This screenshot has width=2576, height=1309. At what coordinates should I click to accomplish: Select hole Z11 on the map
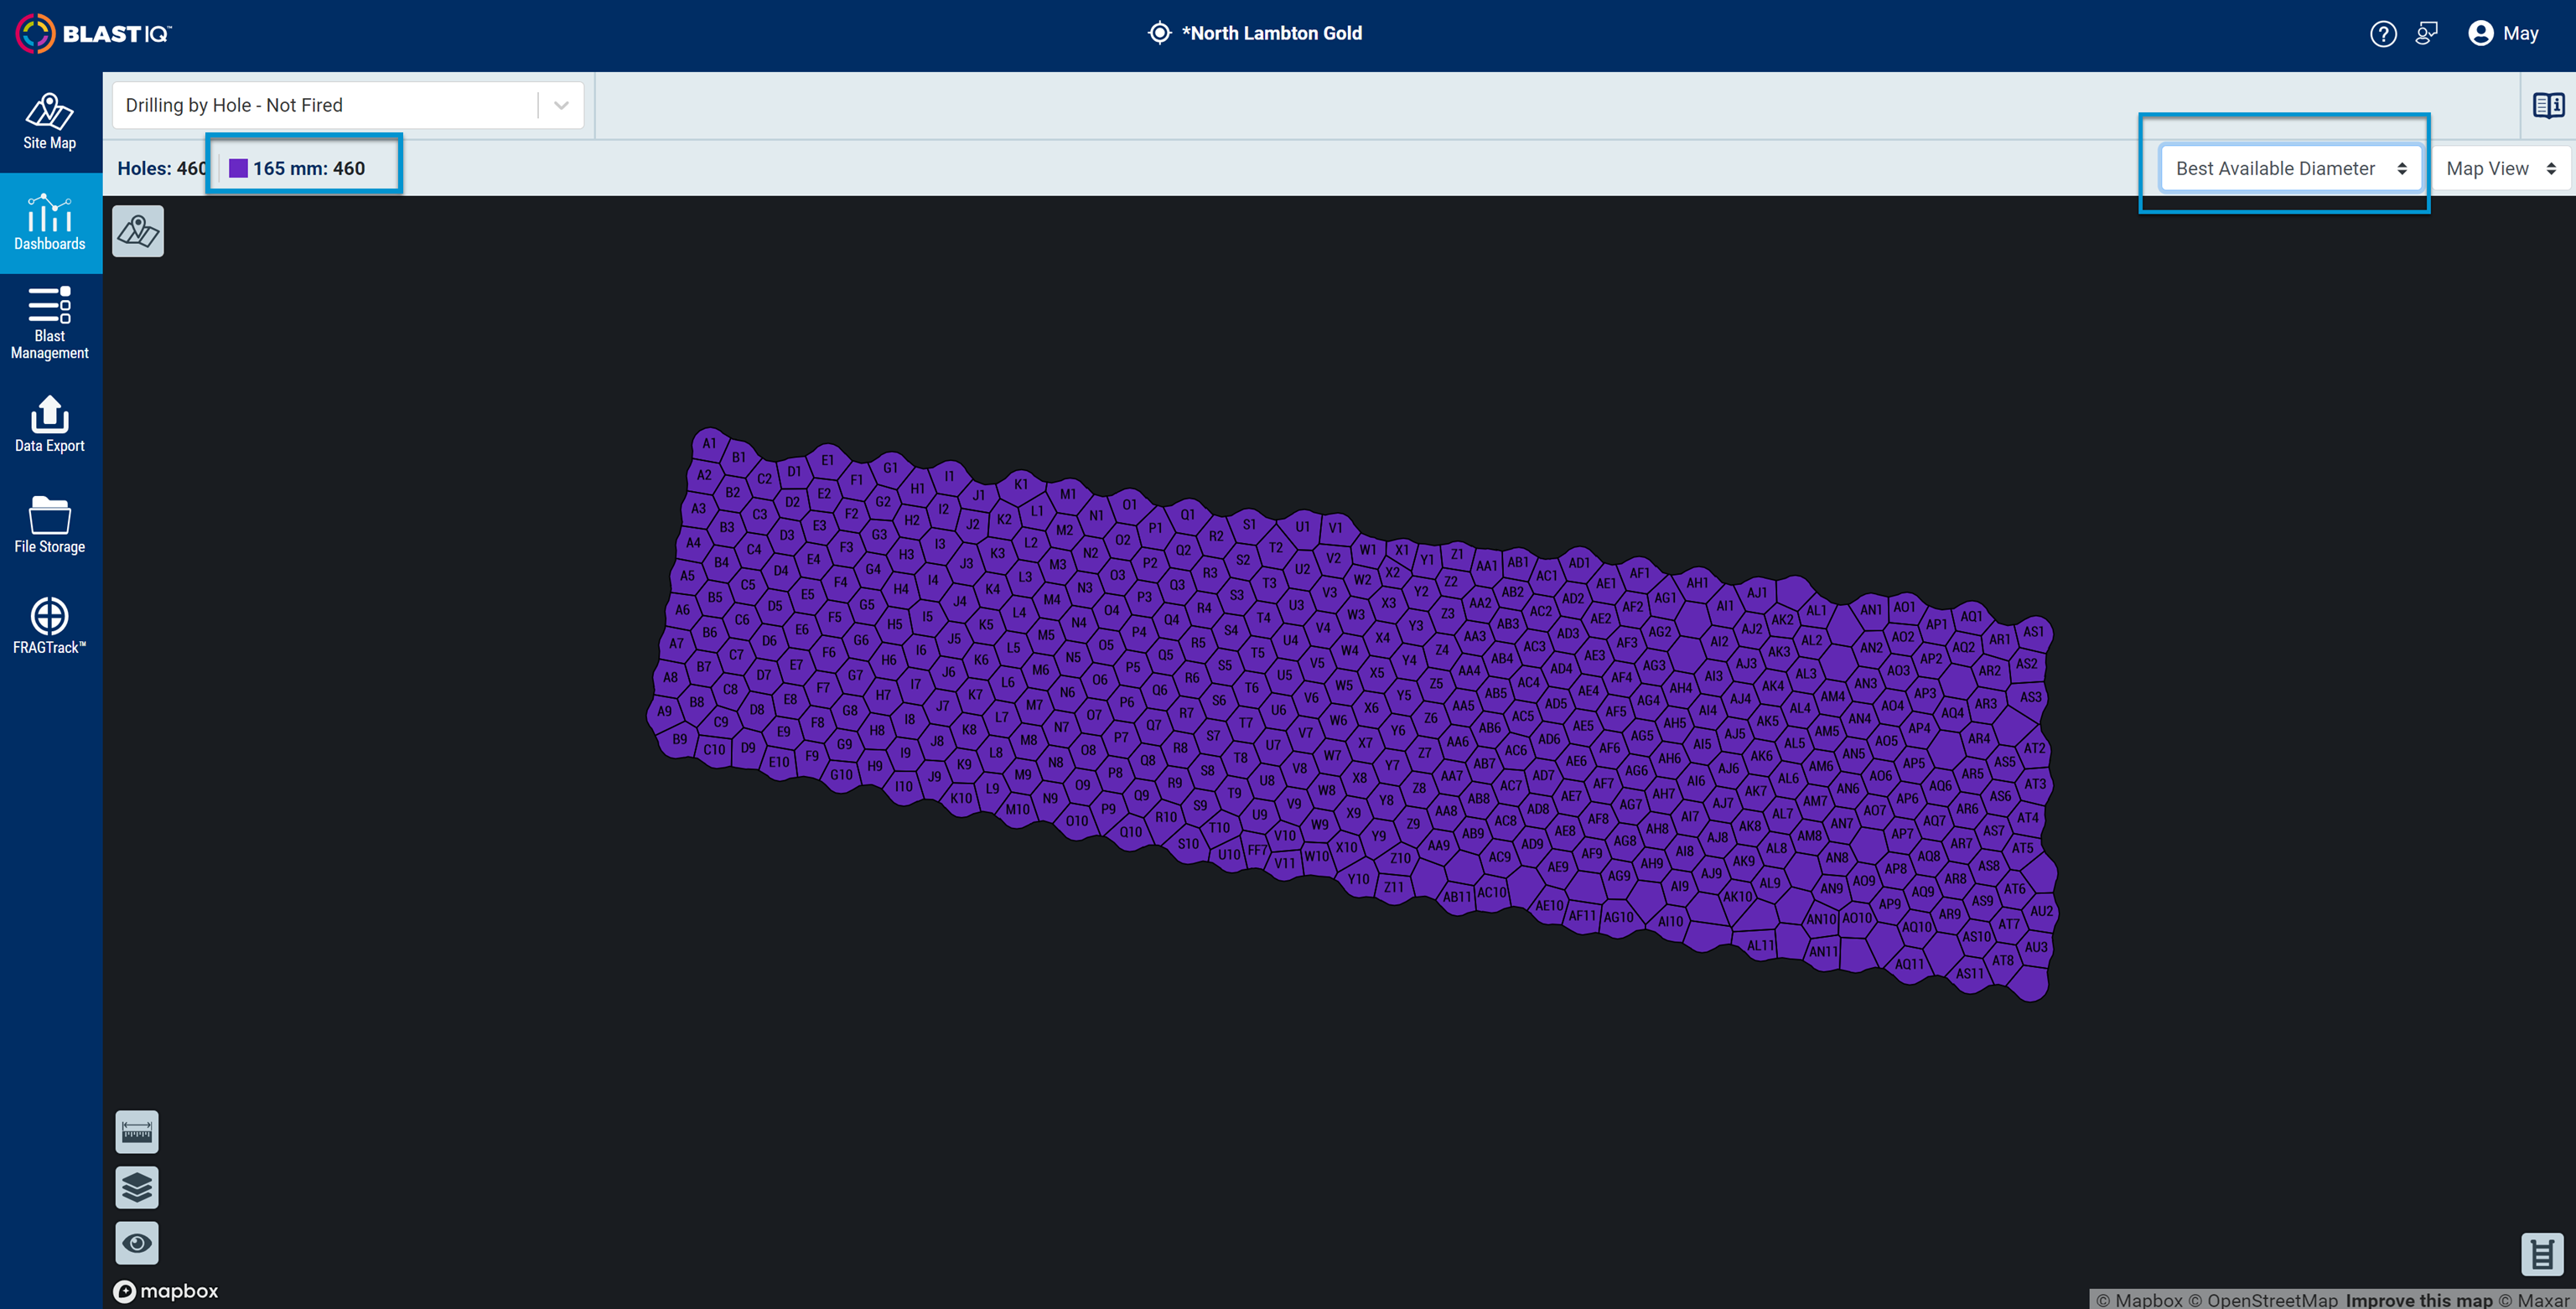tap(1394, 886)
